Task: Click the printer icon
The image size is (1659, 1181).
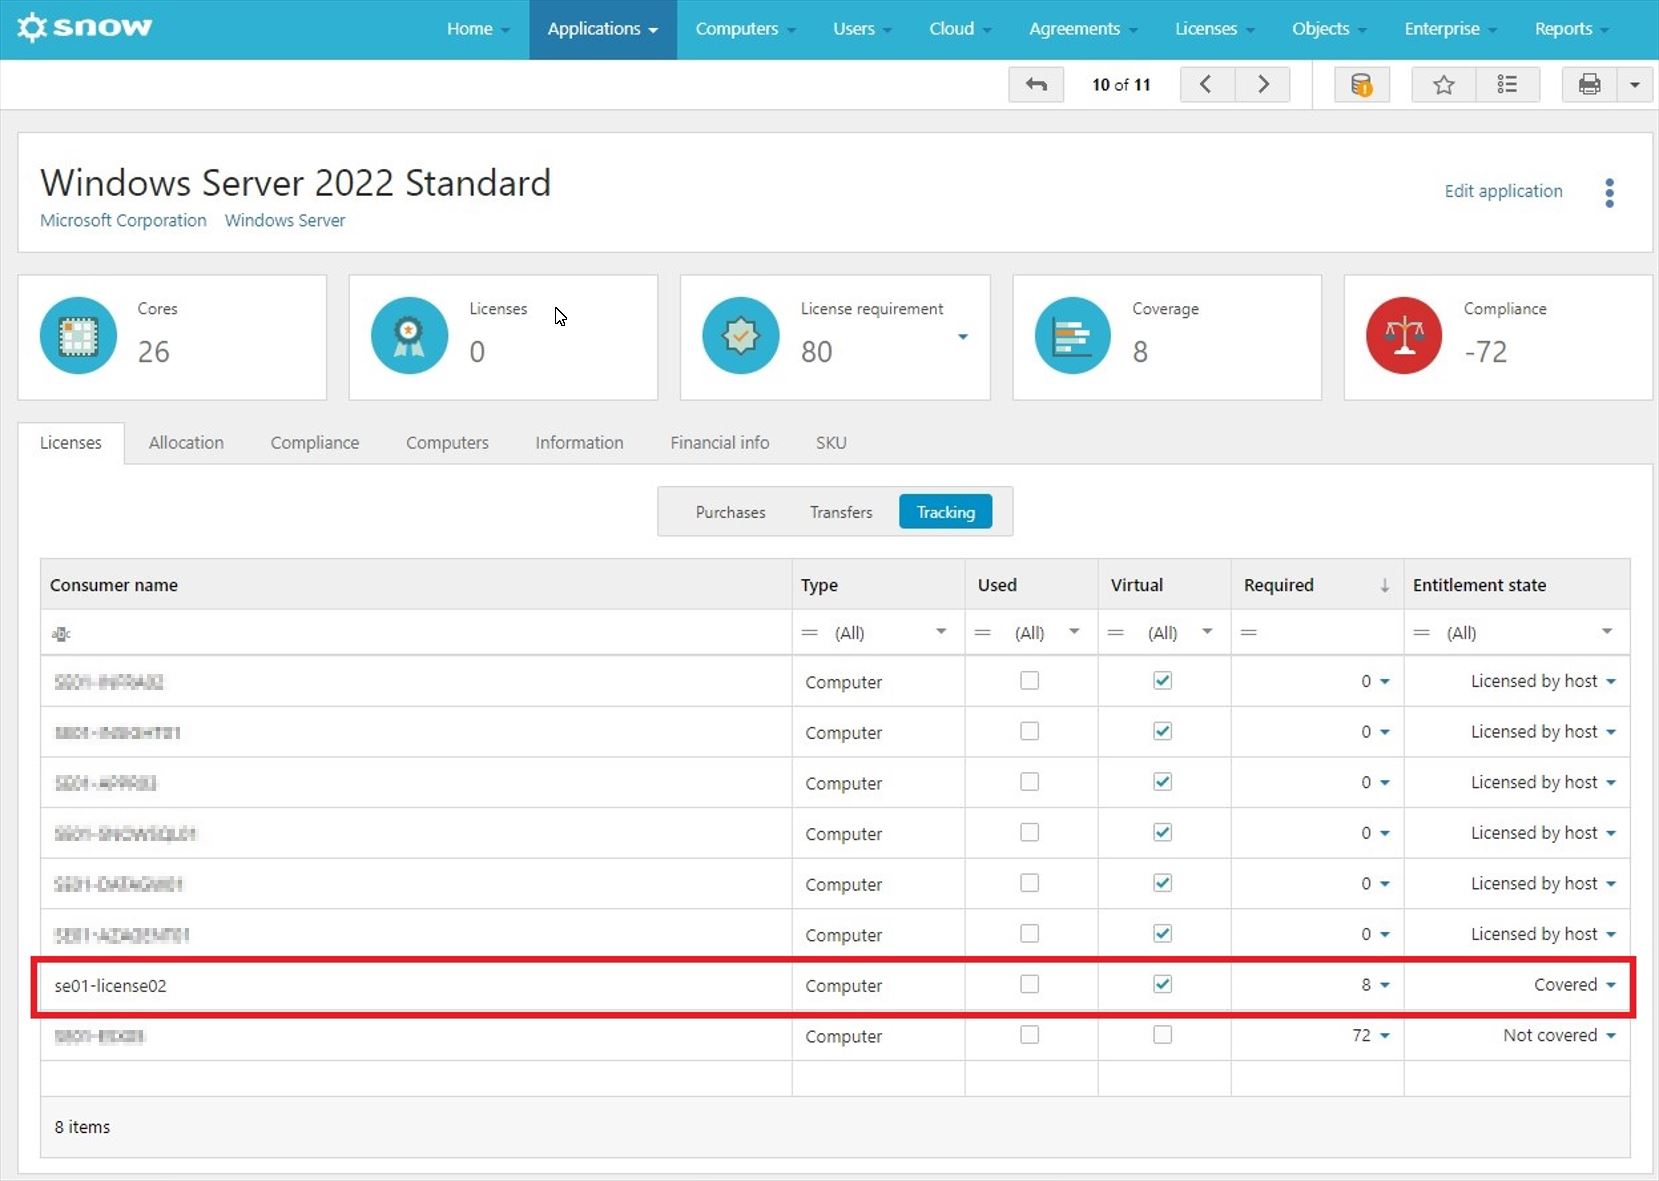Action: 1589,85
